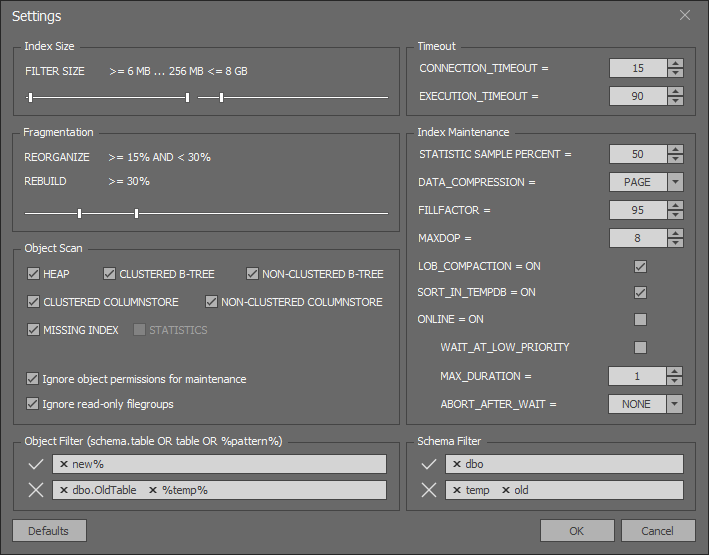Decrease EXECUTION_TIMEOUT with the down arrow
This screenshot has width=709, height=555.
tap(675, 100)
